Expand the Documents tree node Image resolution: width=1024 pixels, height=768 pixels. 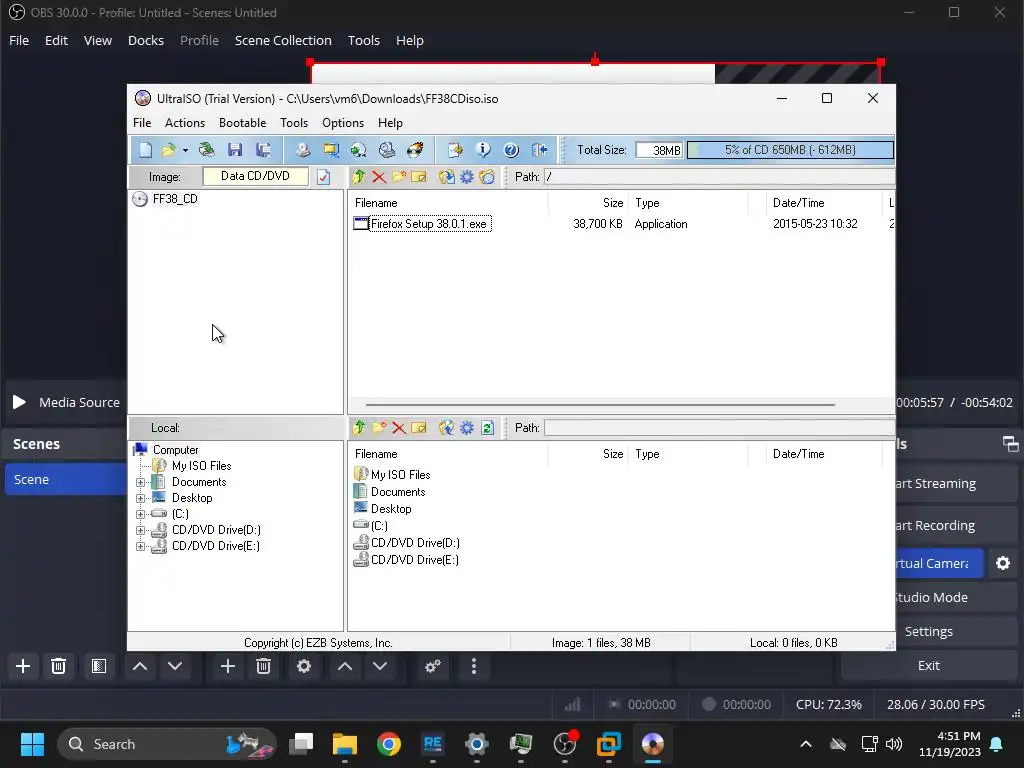click(140, 483)
